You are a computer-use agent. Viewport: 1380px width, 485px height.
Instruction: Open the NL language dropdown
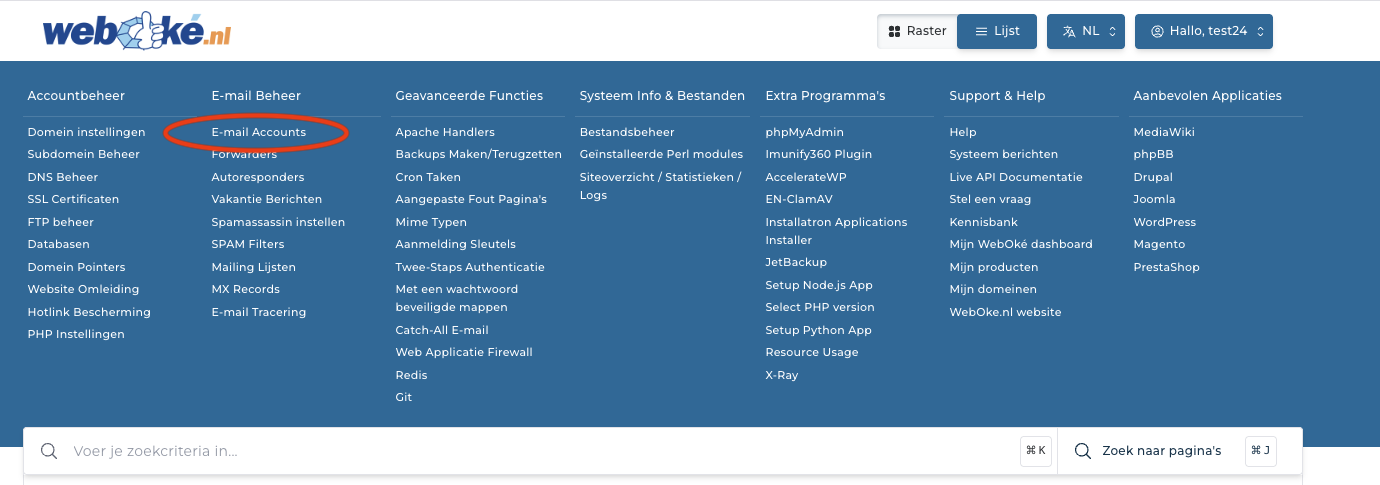tap(1086, 31)
